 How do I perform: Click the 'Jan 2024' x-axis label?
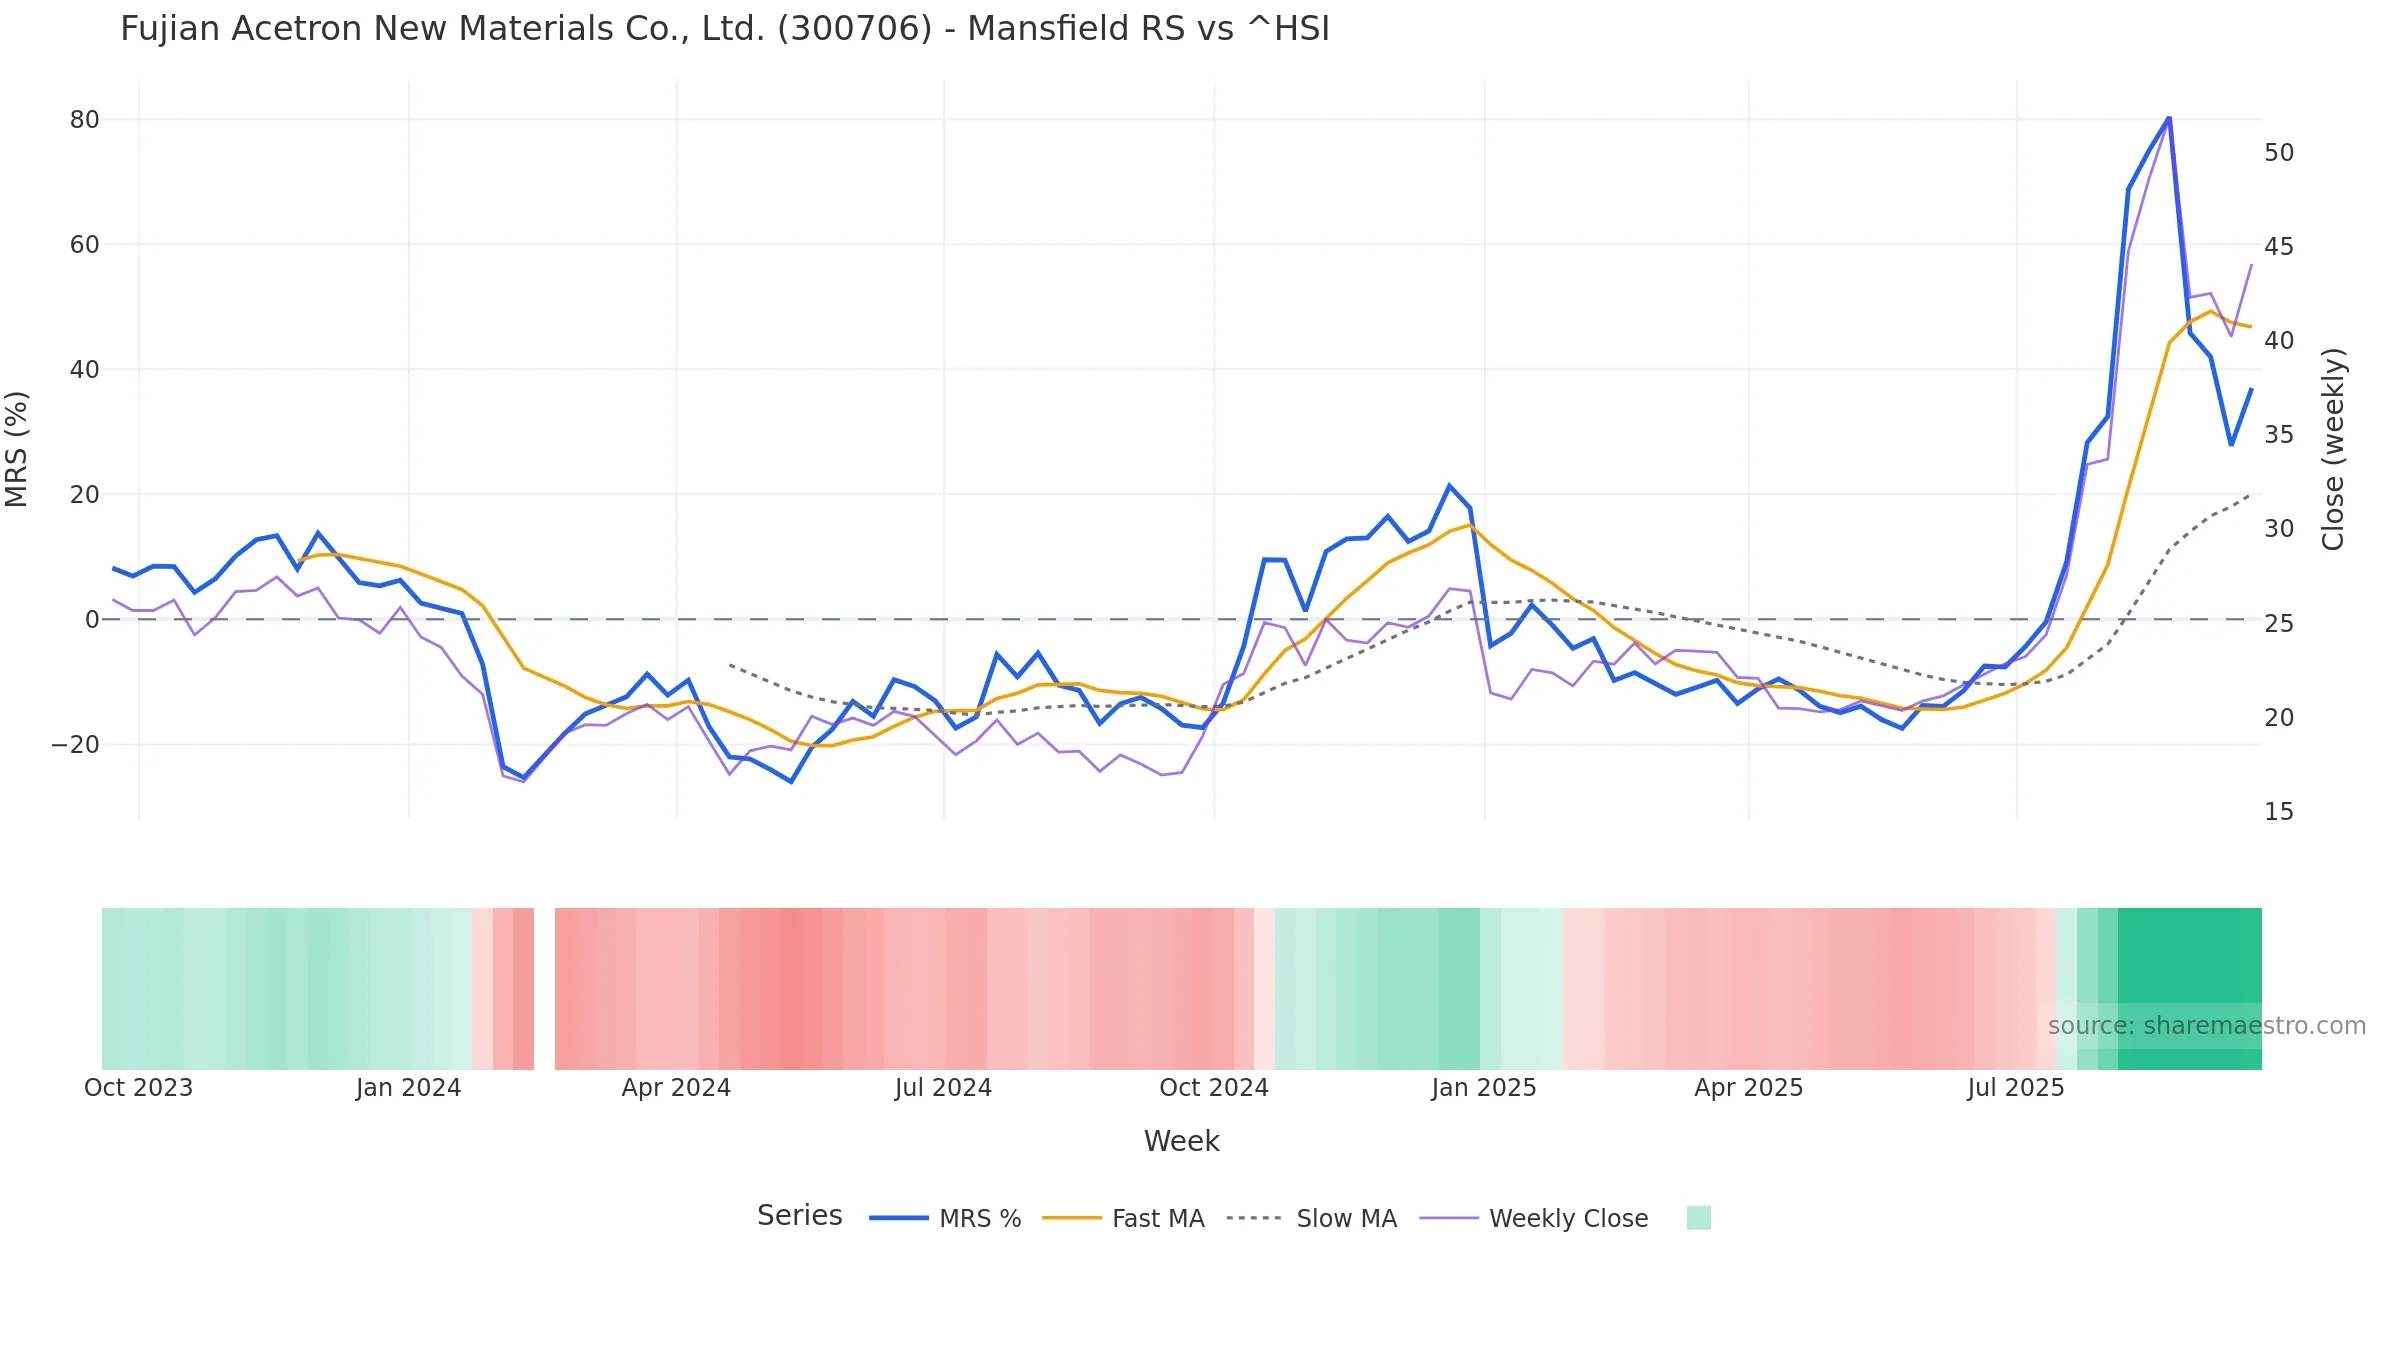(408, 1088)
